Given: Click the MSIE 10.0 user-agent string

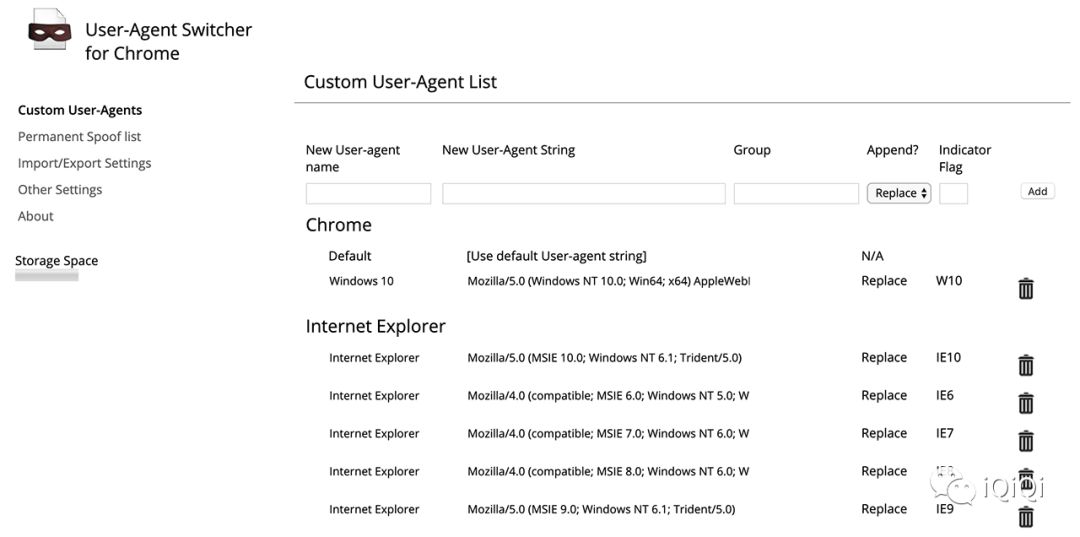Looking at the screenshot, I should (x=604, y=357).
